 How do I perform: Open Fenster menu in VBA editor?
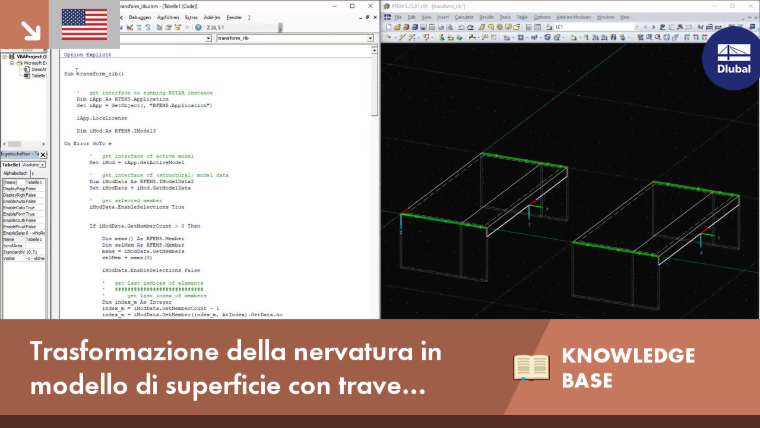click(234, 17)
